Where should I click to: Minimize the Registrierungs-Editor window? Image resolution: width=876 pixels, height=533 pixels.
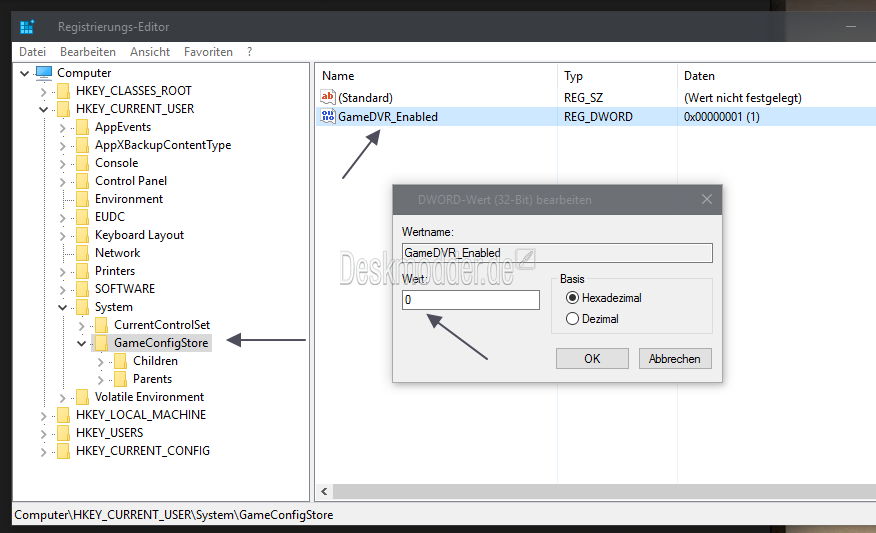pyautogui.click(x=851, y=26)
